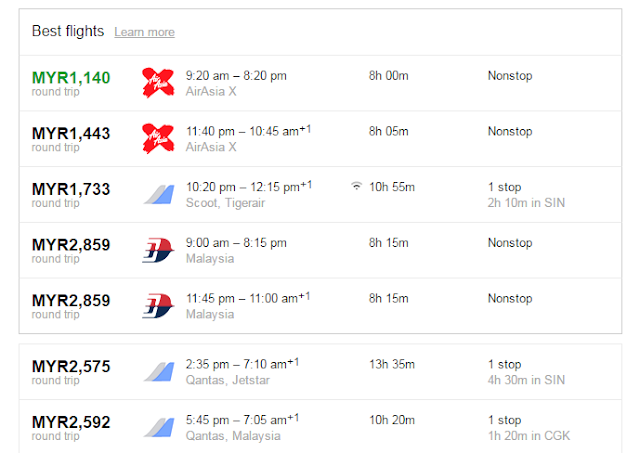Click Wi-Fi icon on Scoot flight
Screen dimensions: 640x453
(x=356, y=186)
